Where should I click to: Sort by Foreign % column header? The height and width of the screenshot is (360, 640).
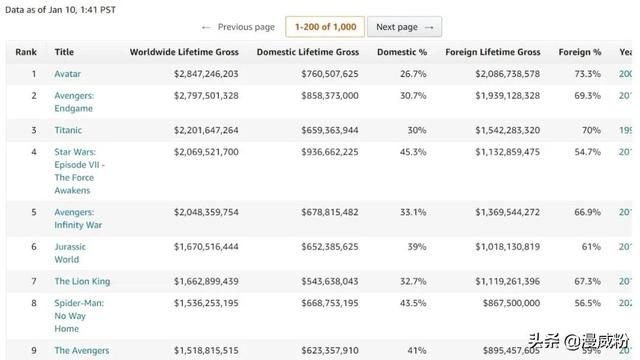click(x=580, y=52)
